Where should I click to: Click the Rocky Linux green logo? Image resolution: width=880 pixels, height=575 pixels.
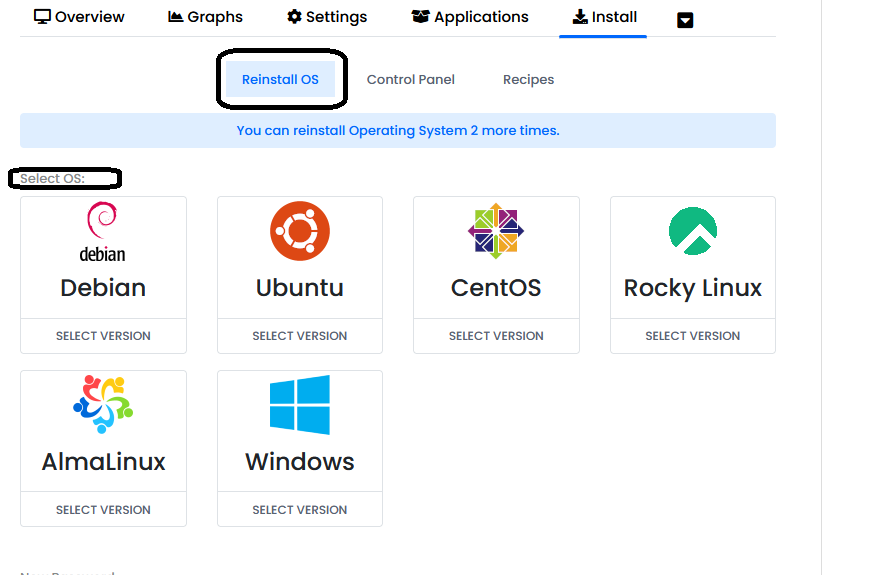tap(693, 231)
